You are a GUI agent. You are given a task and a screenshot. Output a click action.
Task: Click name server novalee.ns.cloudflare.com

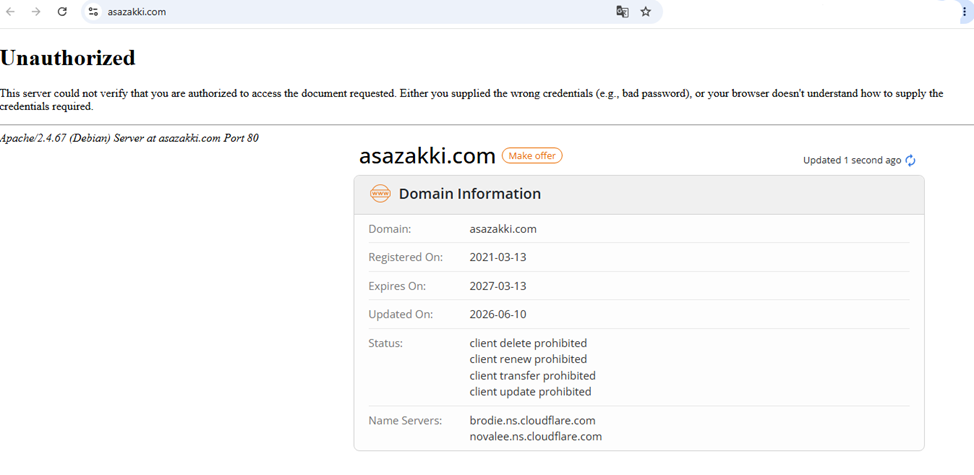coord(535,437)
